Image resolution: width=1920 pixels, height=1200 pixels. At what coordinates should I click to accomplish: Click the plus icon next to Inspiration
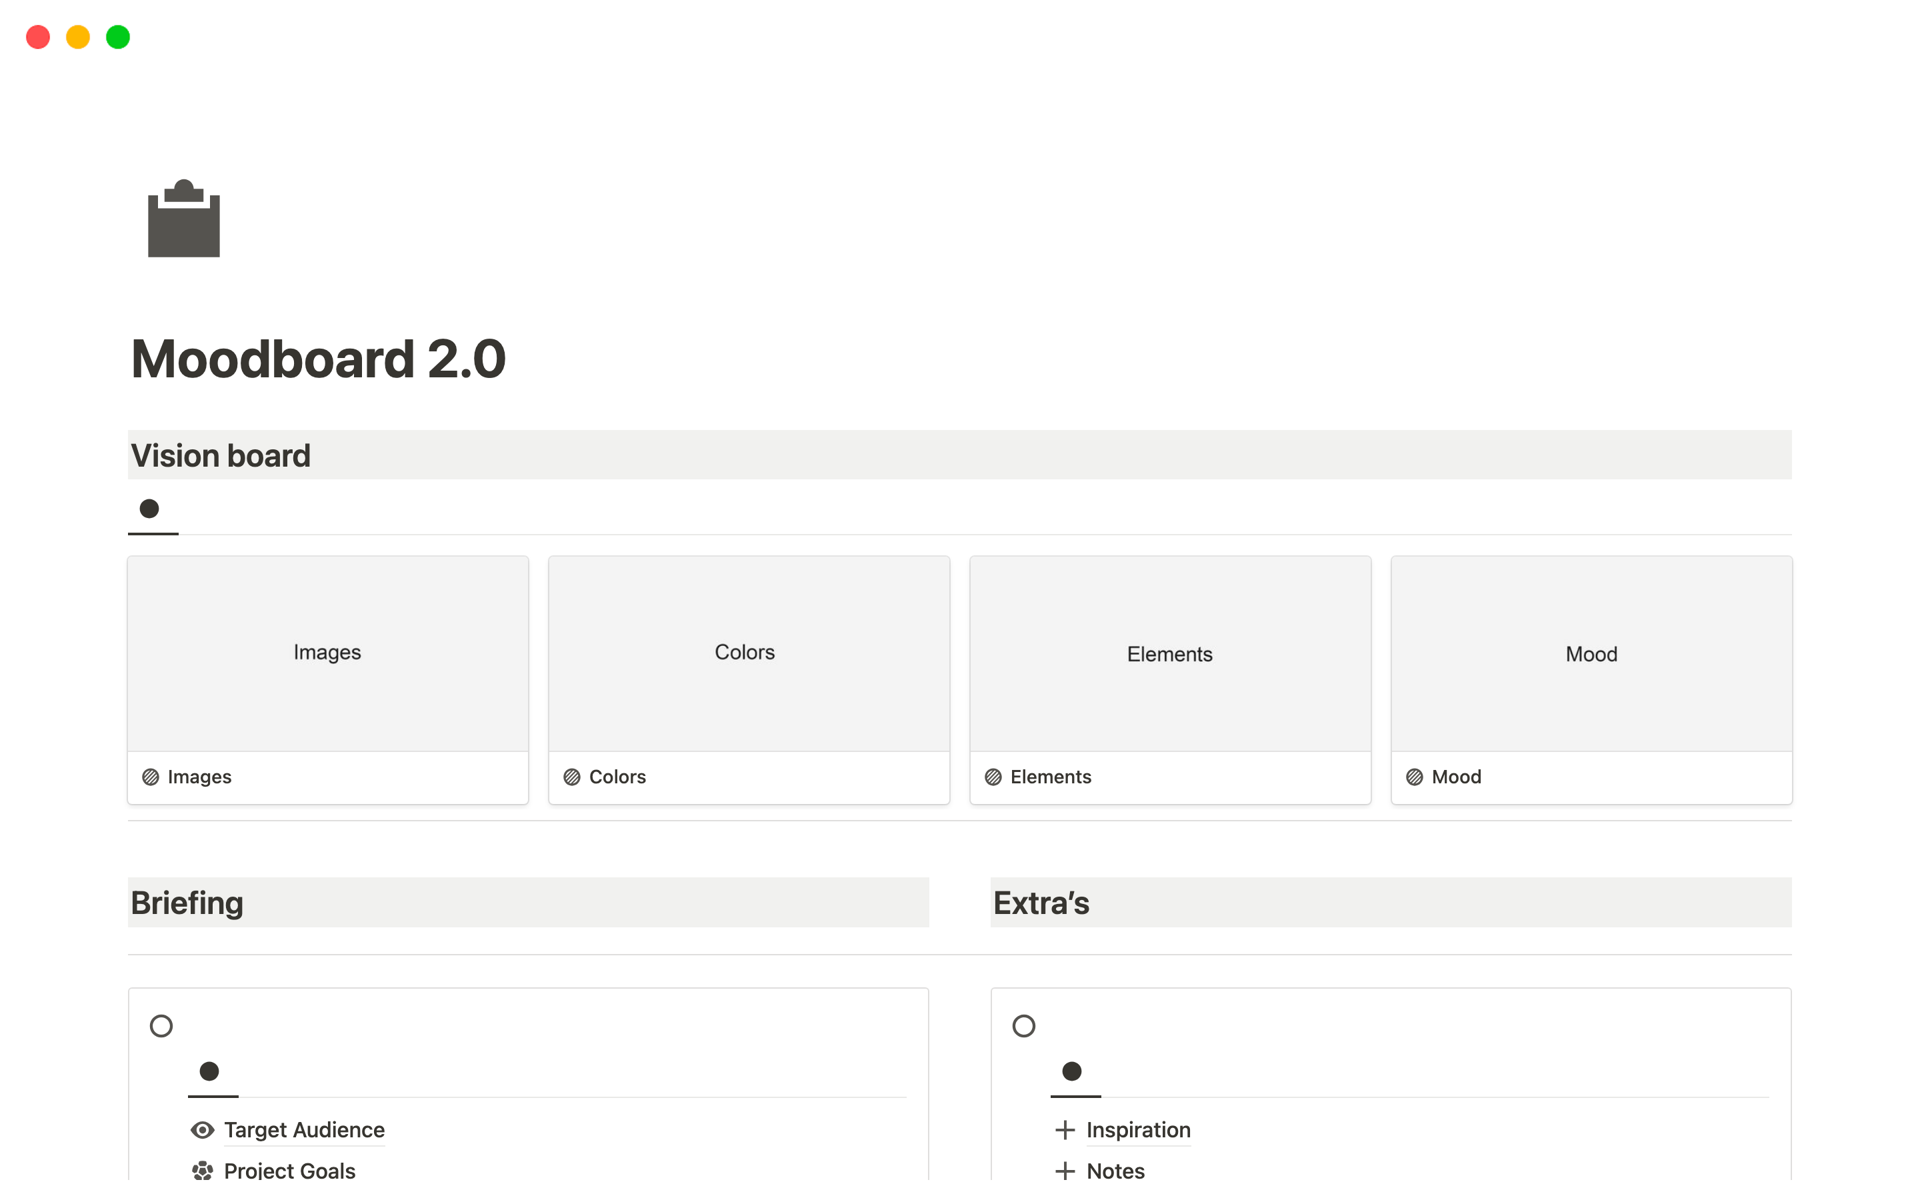tap(1063, 1129)
